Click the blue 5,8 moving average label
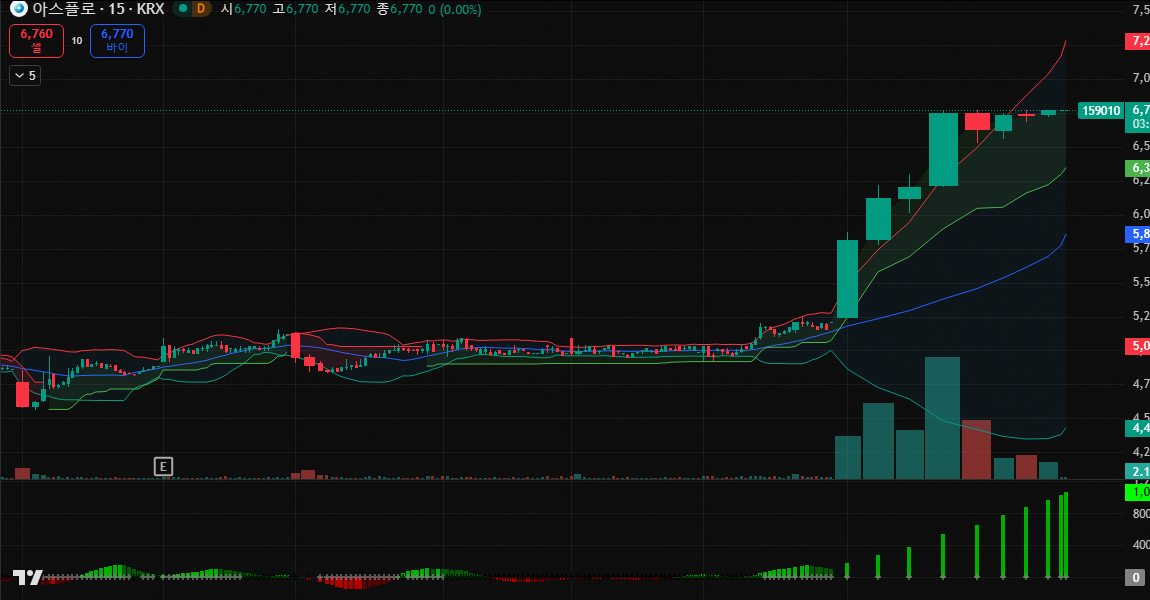 1138,234
